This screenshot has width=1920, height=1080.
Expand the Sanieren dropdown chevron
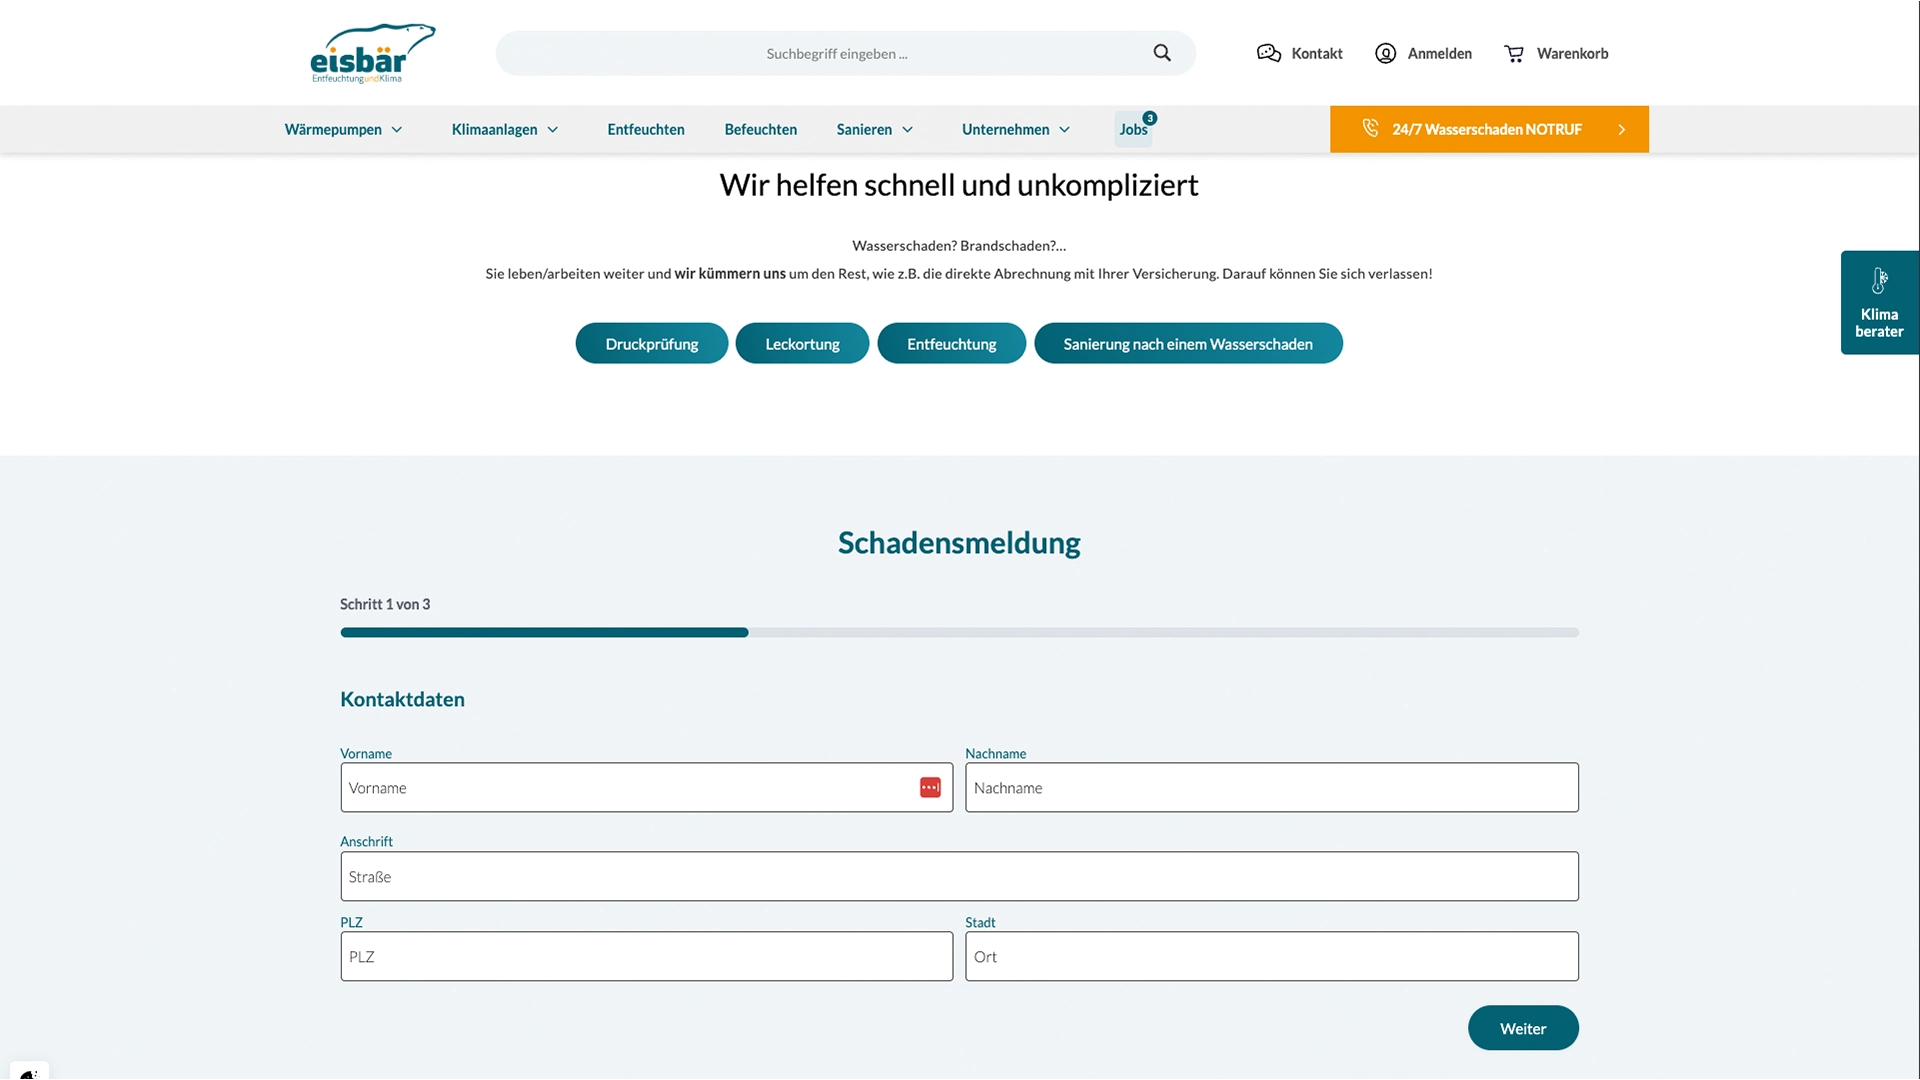(908, 130)
